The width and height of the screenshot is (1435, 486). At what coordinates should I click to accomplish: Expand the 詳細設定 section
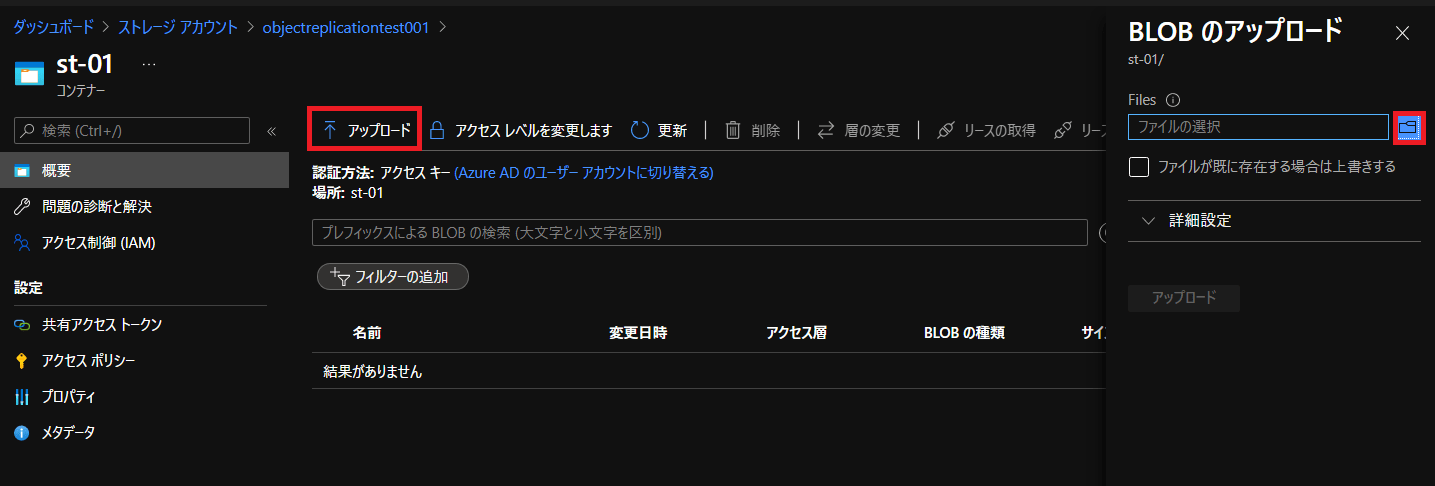(1274, 220)
